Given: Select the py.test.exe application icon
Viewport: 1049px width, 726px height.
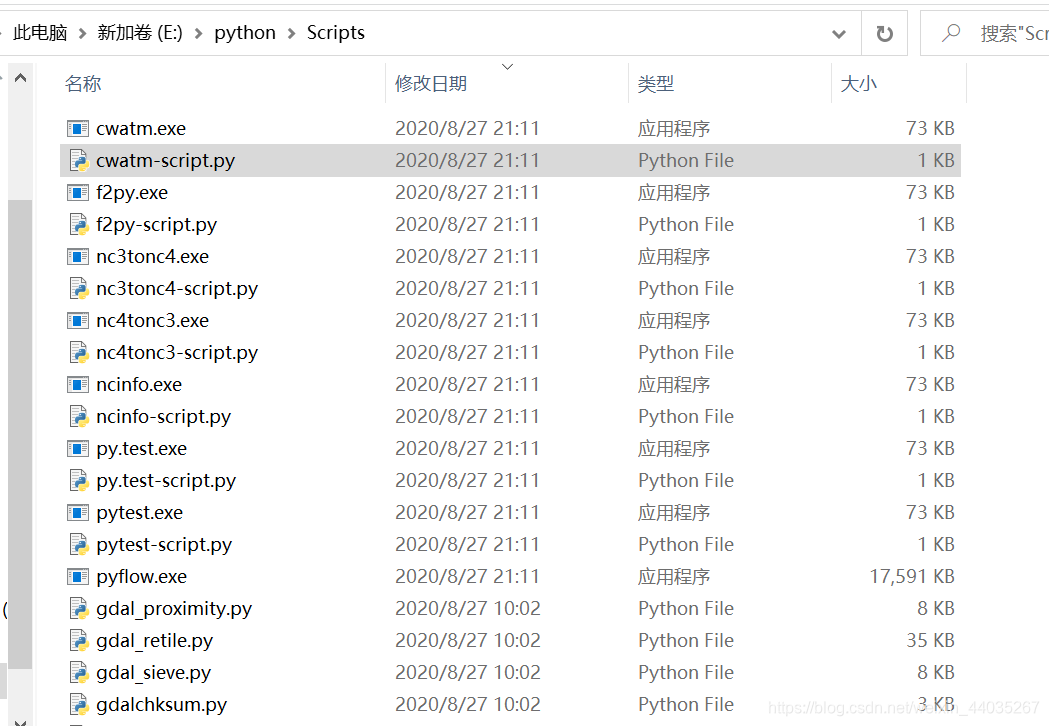Looking at the screenshot, I should [77, 448].
